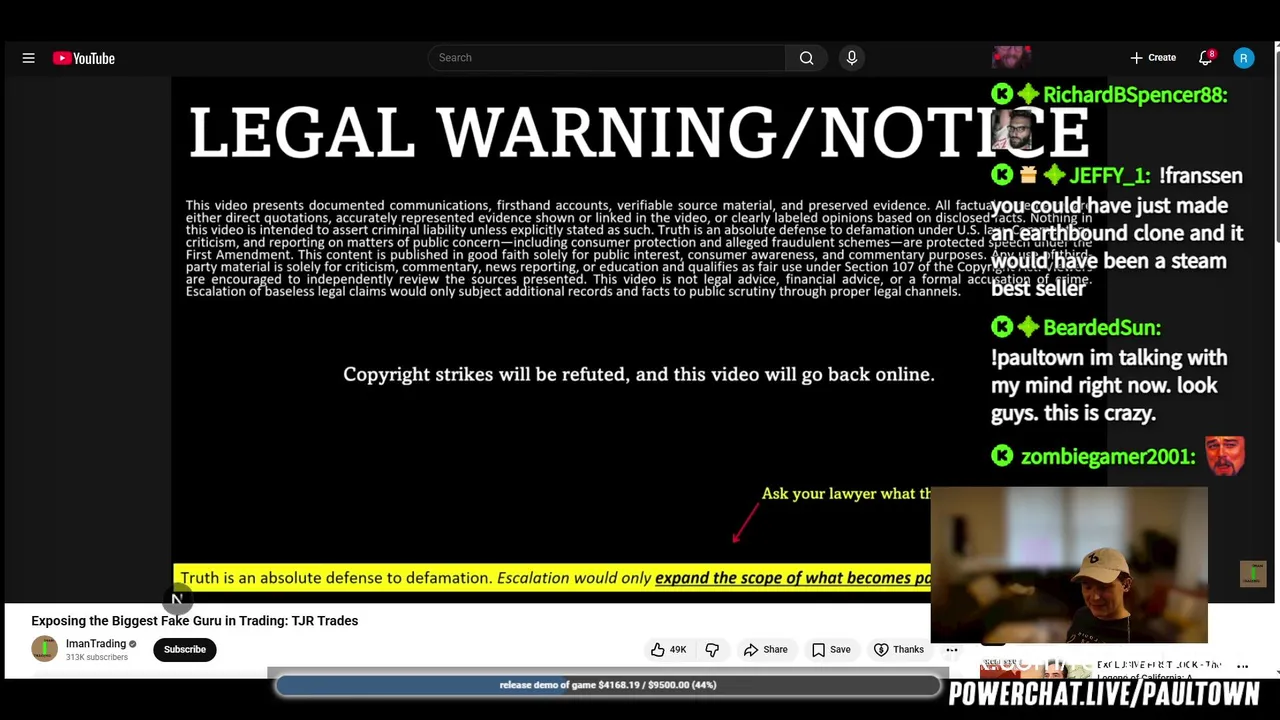Open the Create menu button

pyautogui.click(x=1153, y=58)
